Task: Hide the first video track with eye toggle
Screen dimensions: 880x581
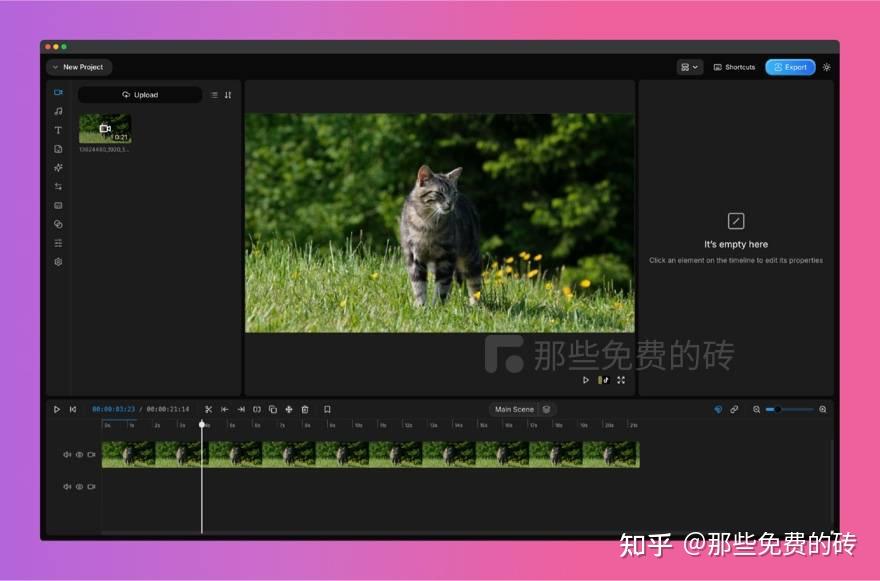Action: 78,454
